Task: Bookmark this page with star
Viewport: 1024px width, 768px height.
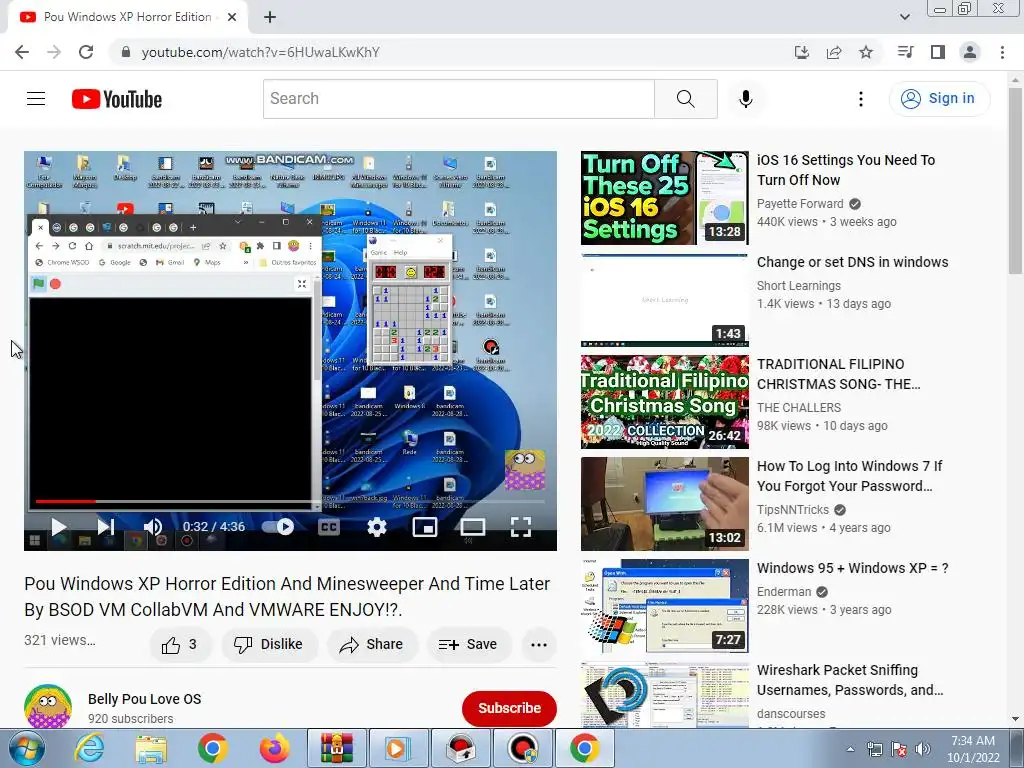Action: click(866, 52)
